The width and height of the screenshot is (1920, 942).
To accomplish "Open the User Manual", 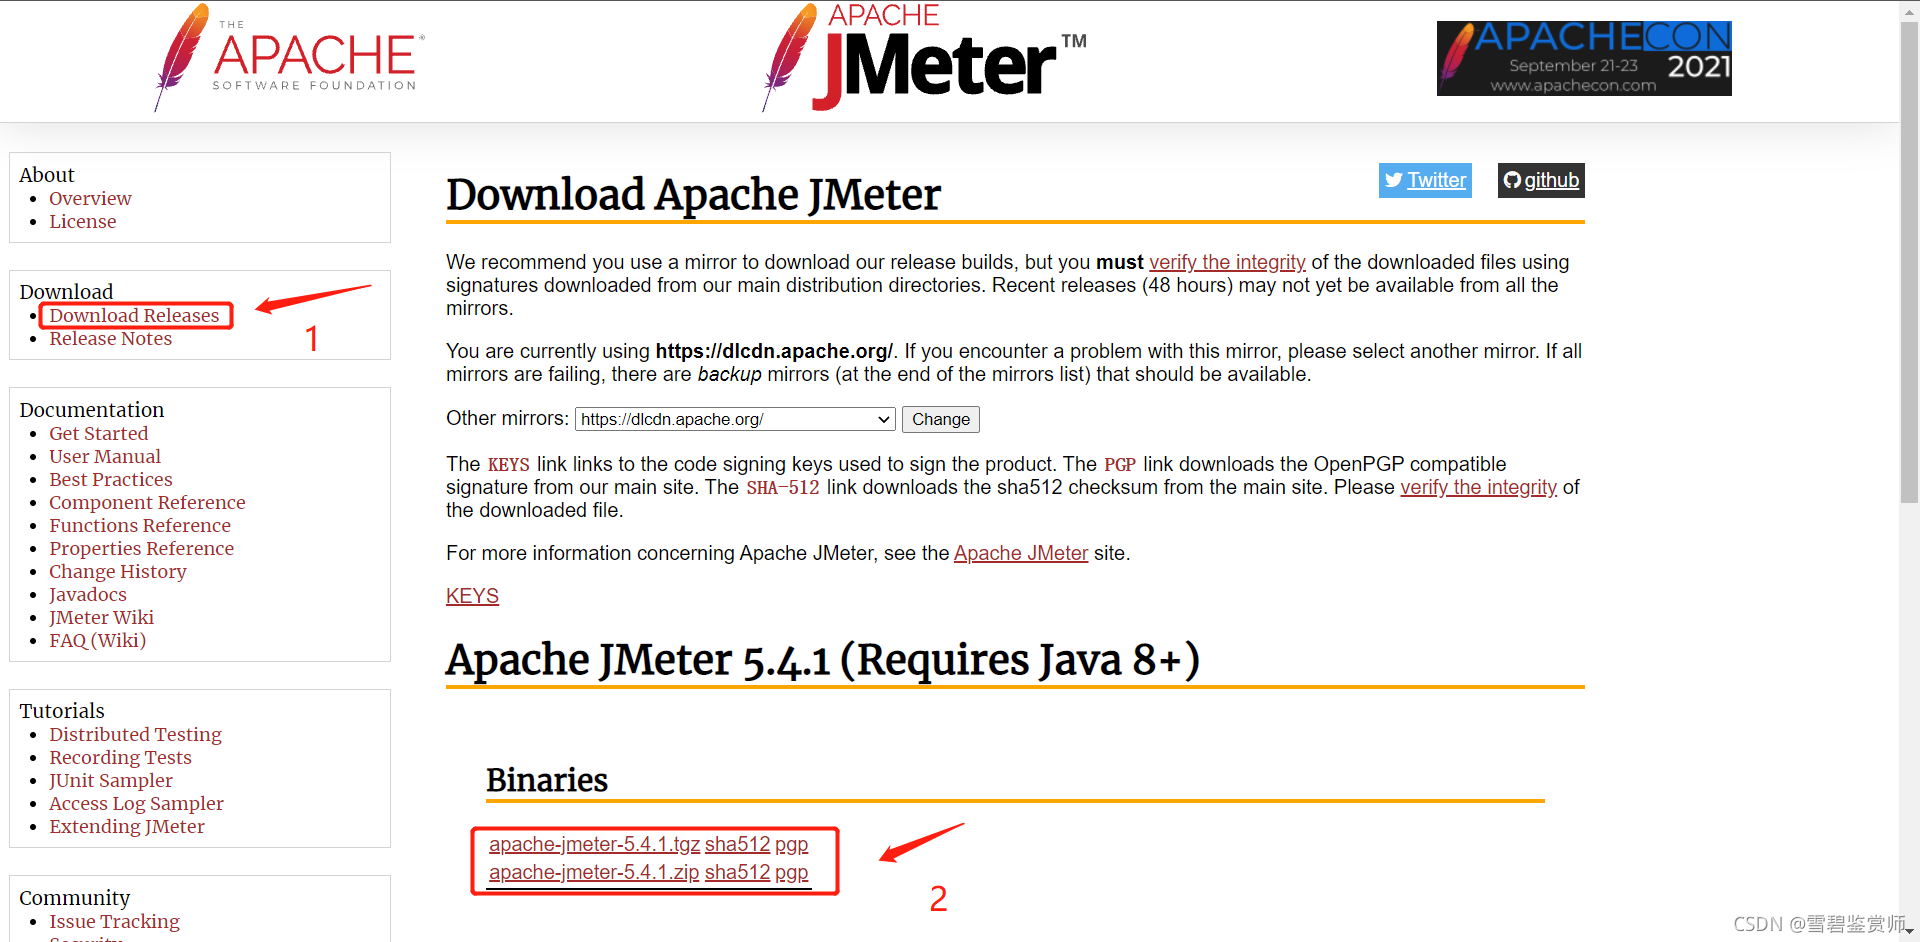I will (x=105, y=456).
